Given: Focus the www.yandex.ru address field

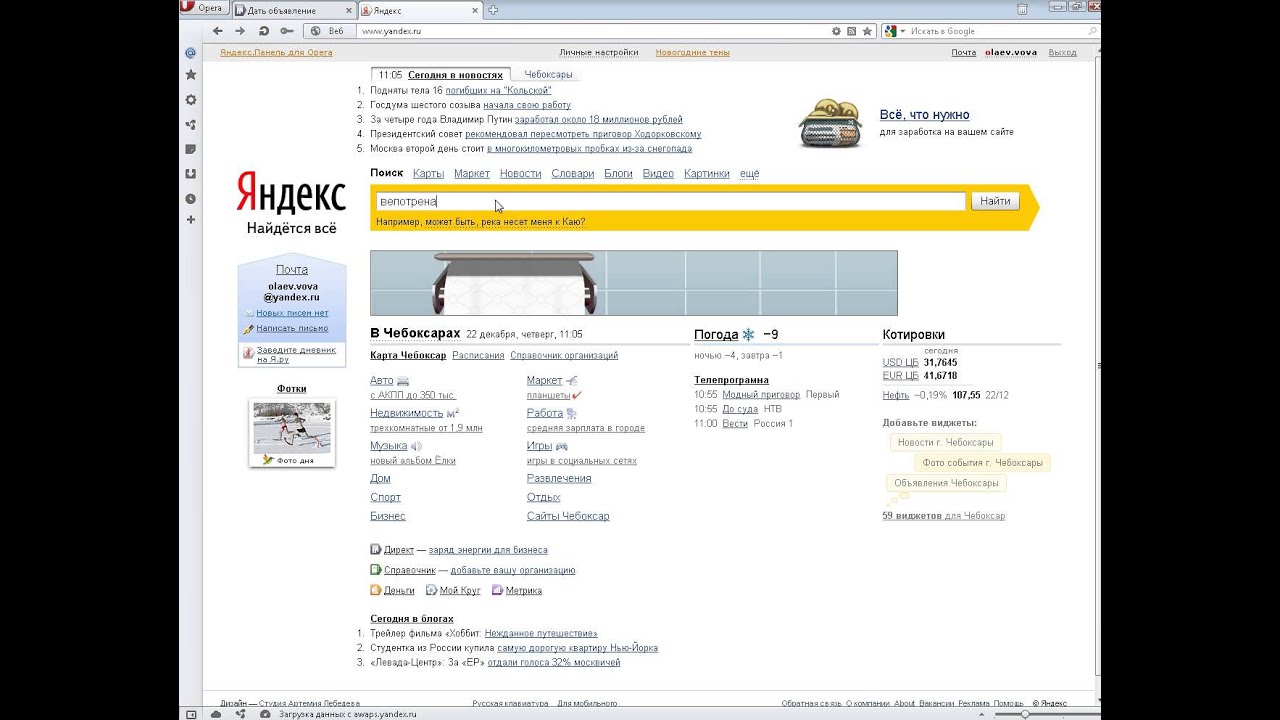Looking at the screenshot, I should coord(590,31).
